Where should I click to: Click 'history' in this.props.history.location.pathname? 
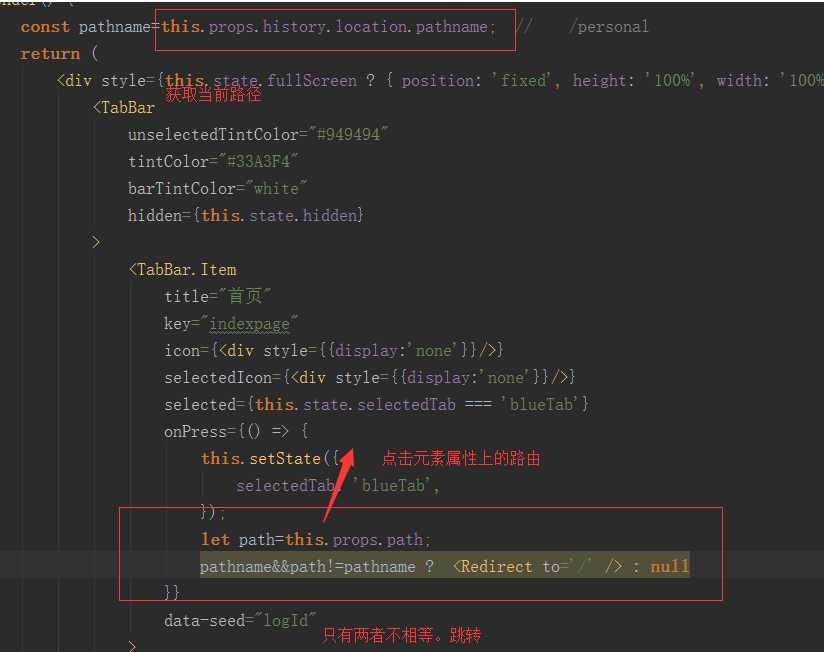(x=294, y=27)
